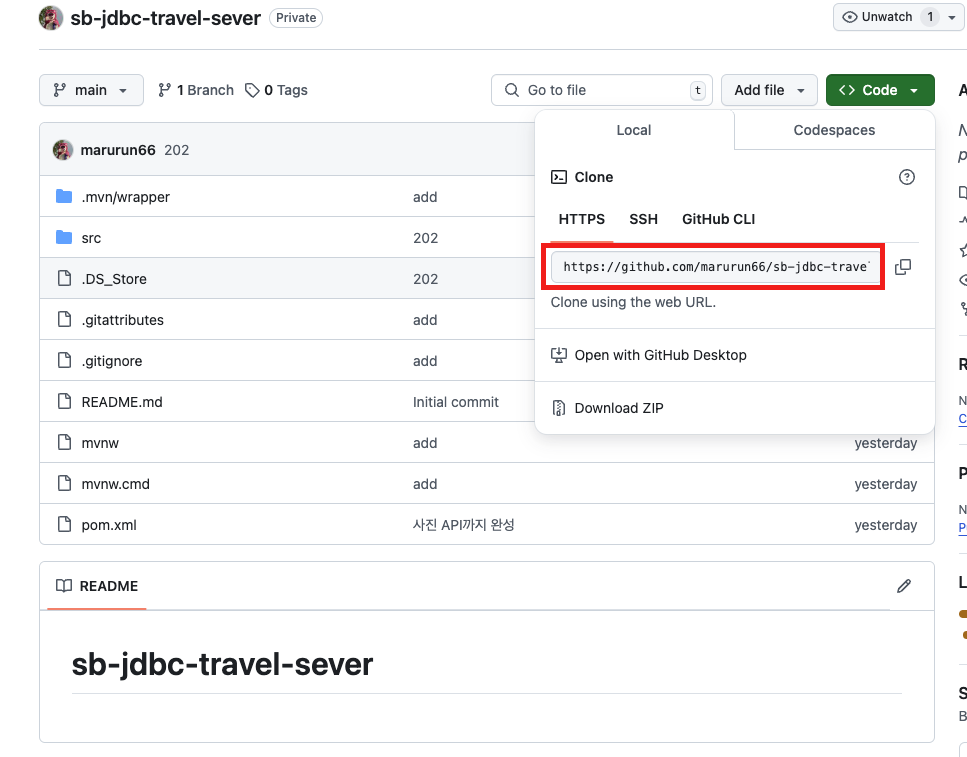Click the .DS_Store file icon

click(64, 278)
